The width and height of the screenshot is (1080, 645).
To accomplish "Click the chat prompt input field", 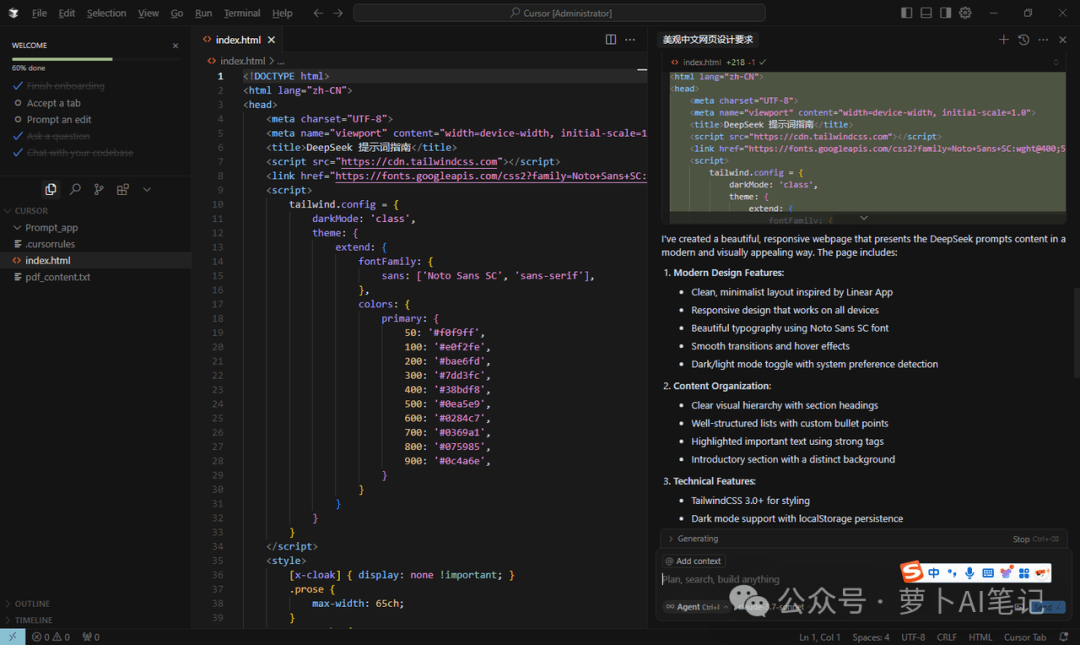I will tap(778, 579).
